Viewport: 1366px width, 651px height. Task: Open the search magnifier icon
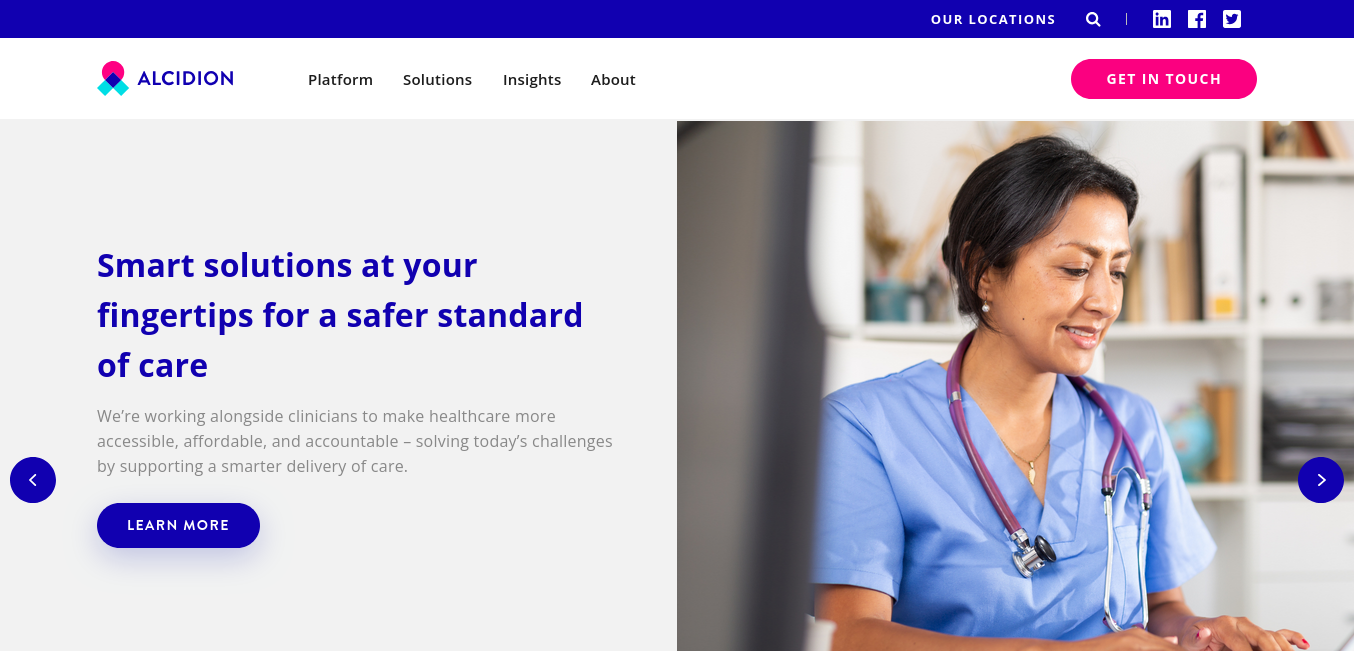pyautogui.click(x=1093, y=19)
